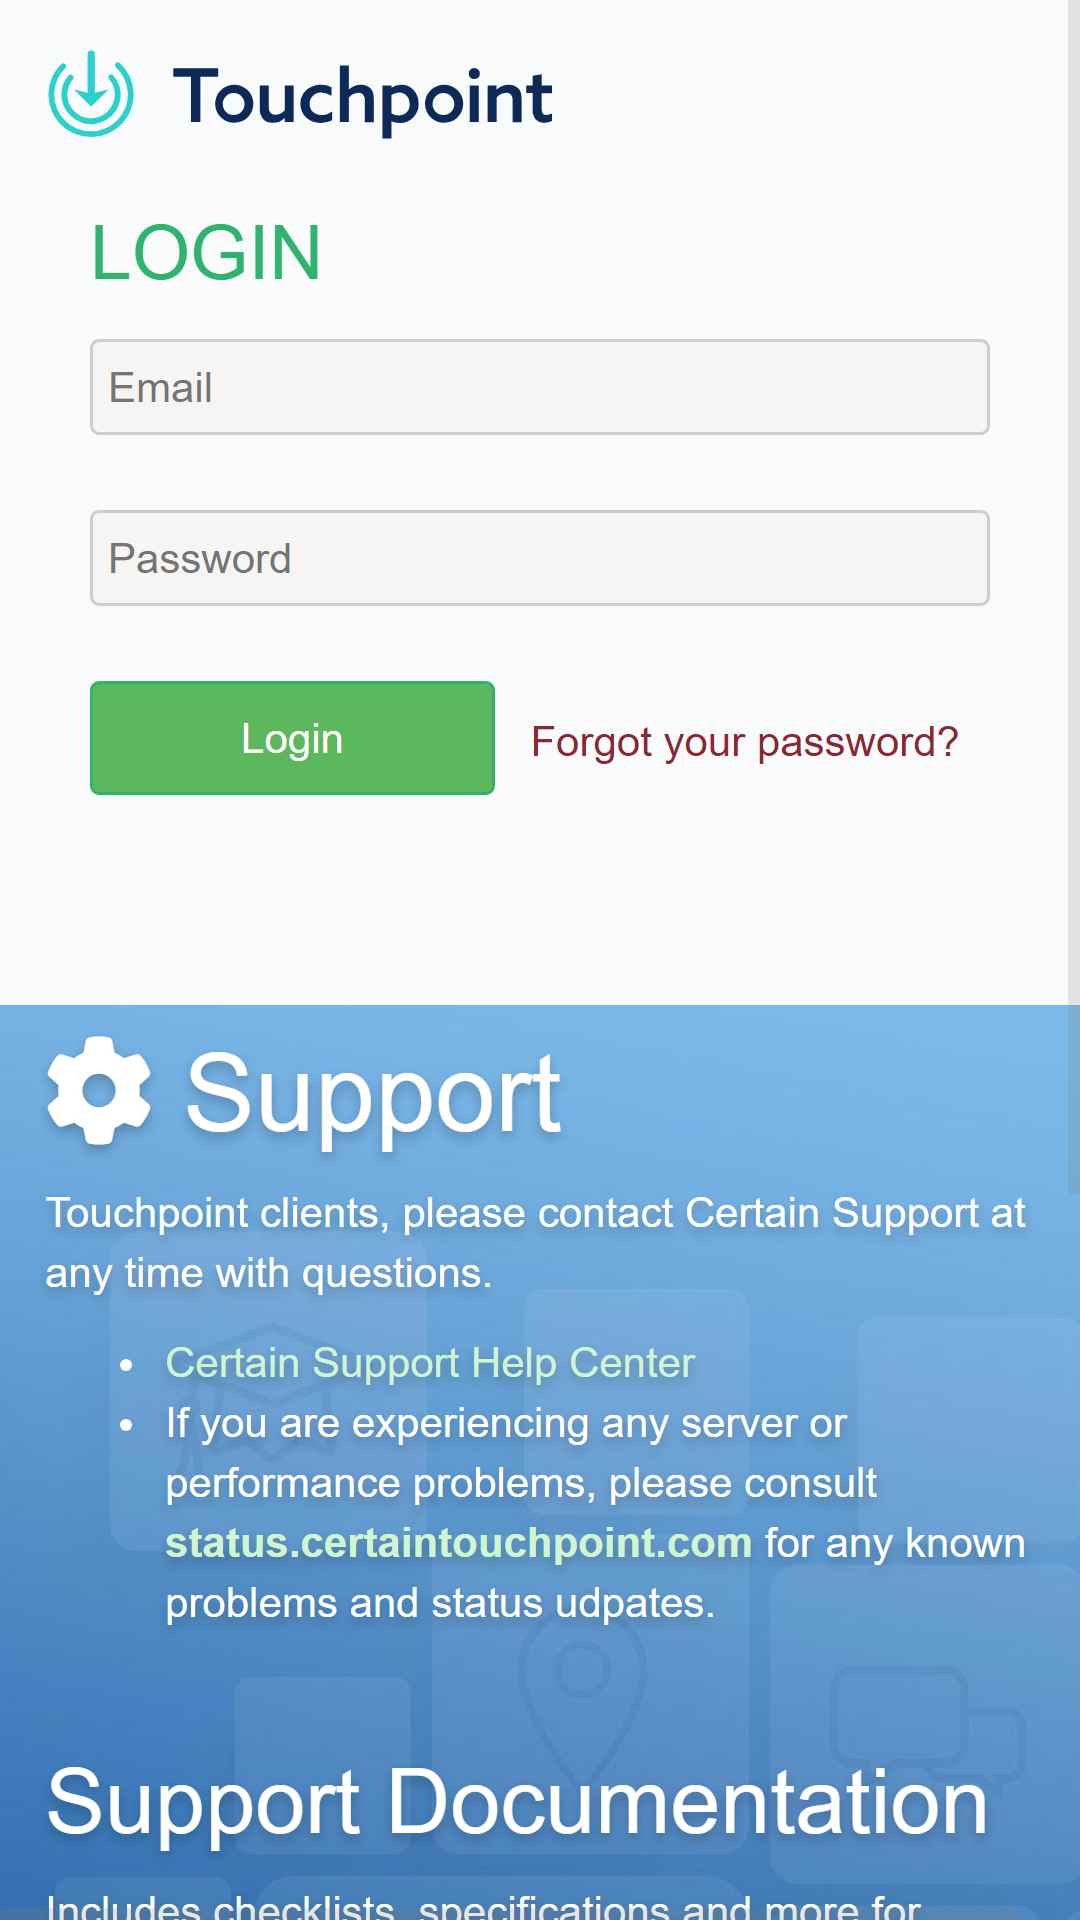
Task: Open Certain Support Help Center link
Action: tap(430, 1363)
